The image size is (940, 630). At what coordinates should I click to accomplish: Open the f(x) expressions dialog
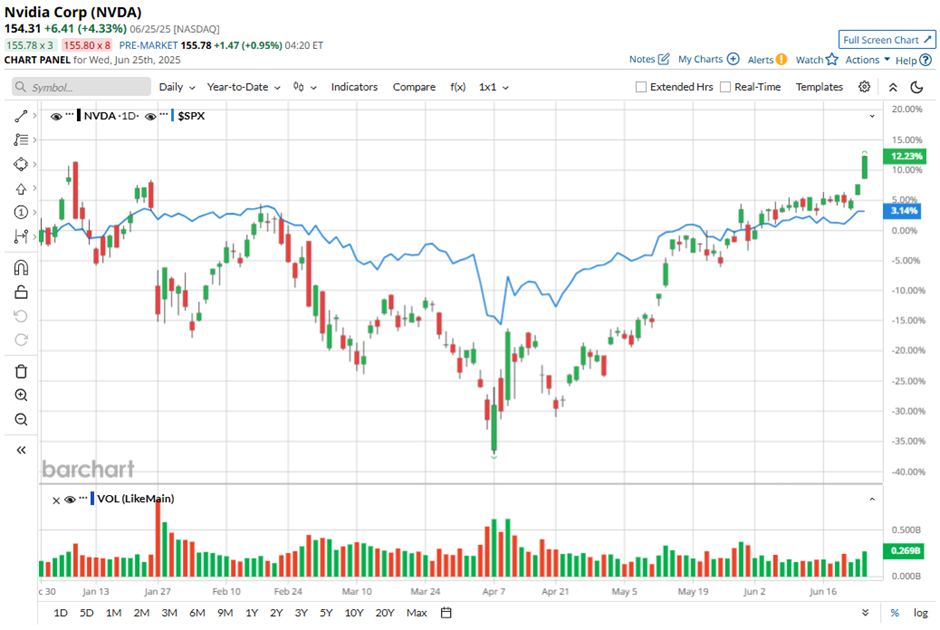(x=457, y=87)
